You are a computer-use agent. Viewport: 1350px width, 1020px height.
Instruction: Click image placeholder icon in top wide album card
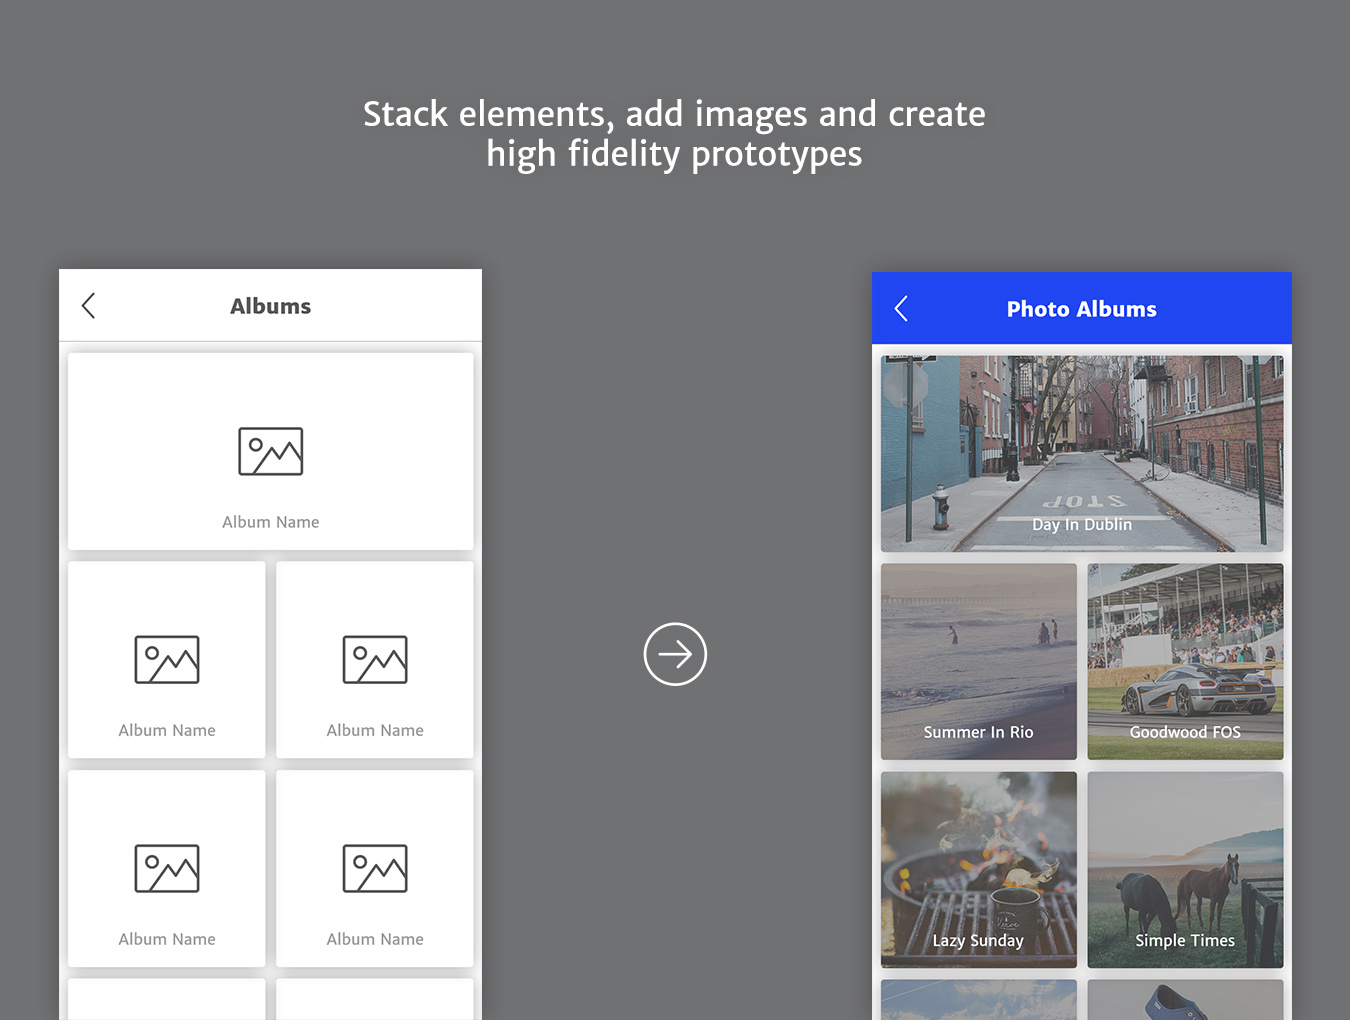[x=270, y=452]
